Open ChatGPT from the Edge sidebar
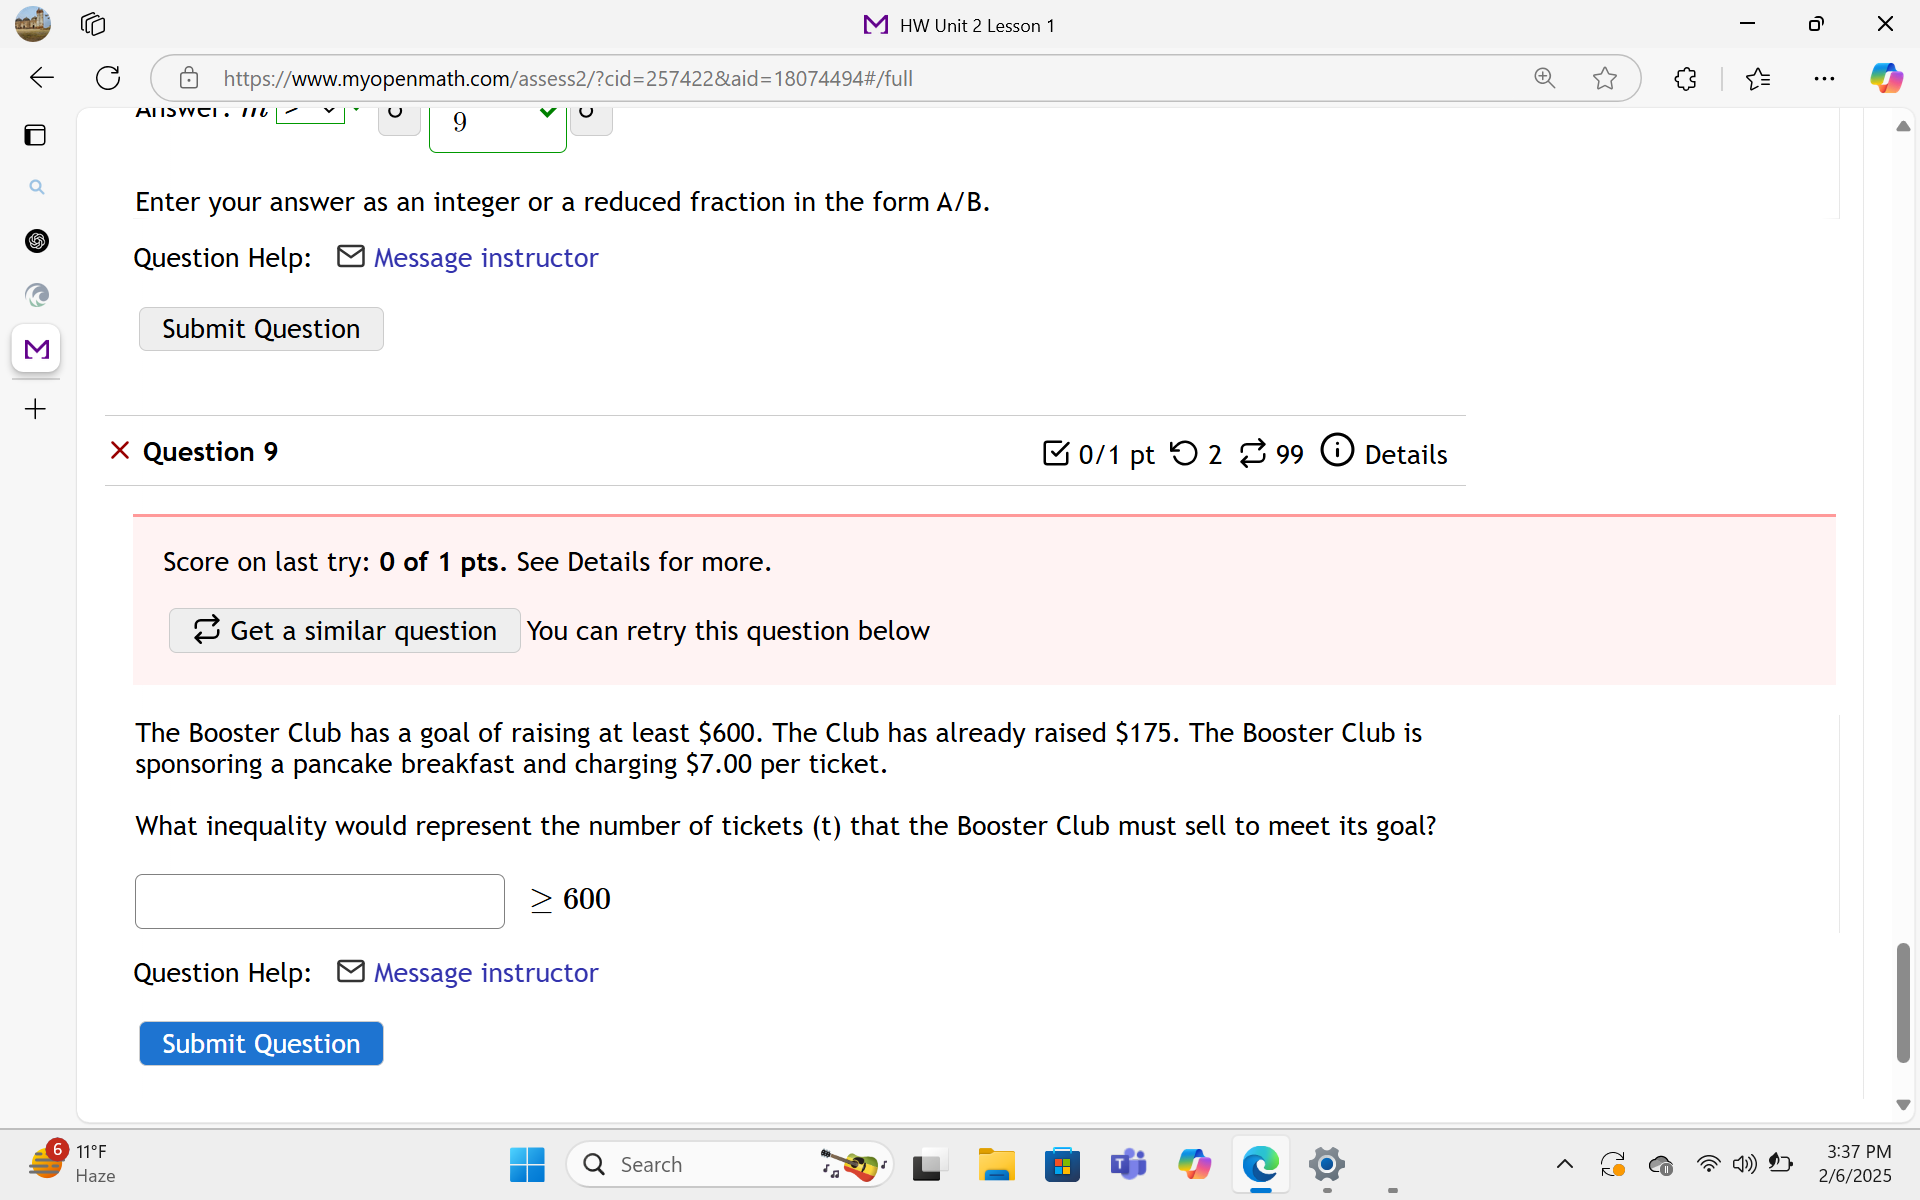Screen dimensions: 1920x1200 click(37, 240)
